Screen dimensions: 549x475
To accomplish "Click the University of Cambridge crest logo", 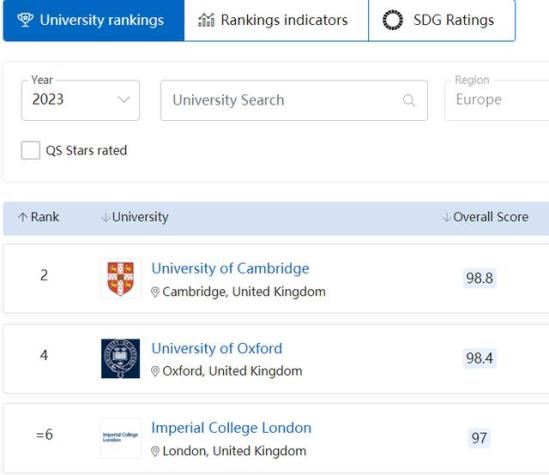I will [x=120, y=279].
